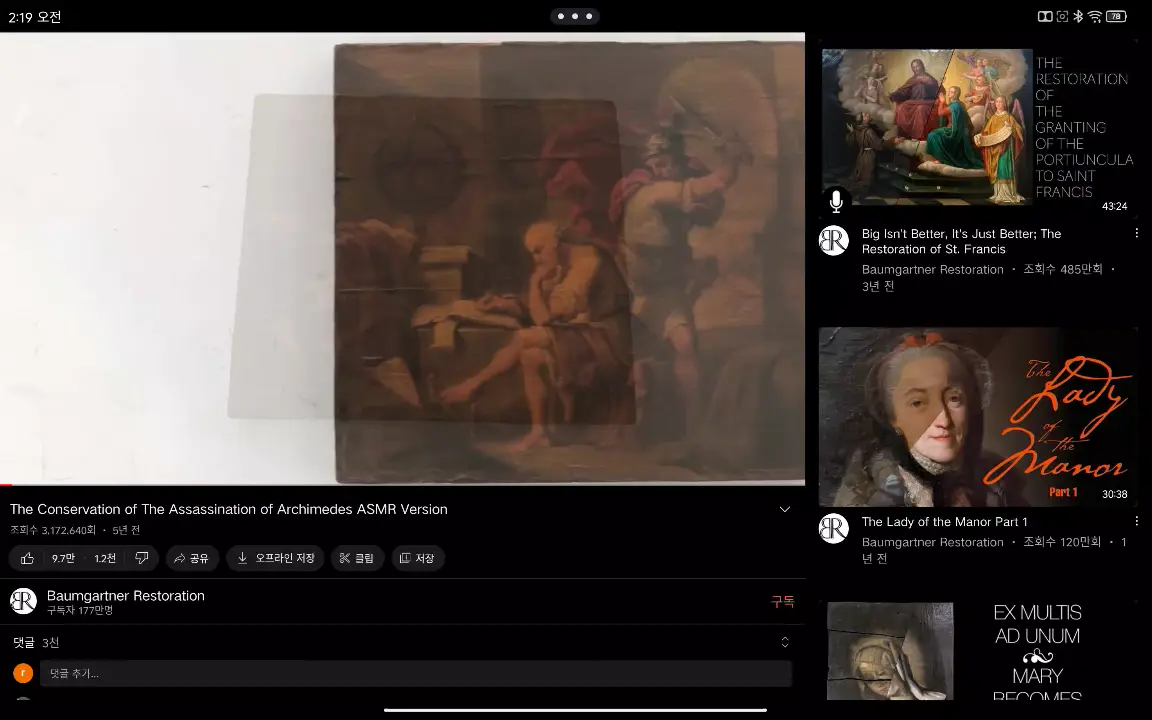
Task: Open 'Big Isn't Better' video title
Action: [961, 241]
